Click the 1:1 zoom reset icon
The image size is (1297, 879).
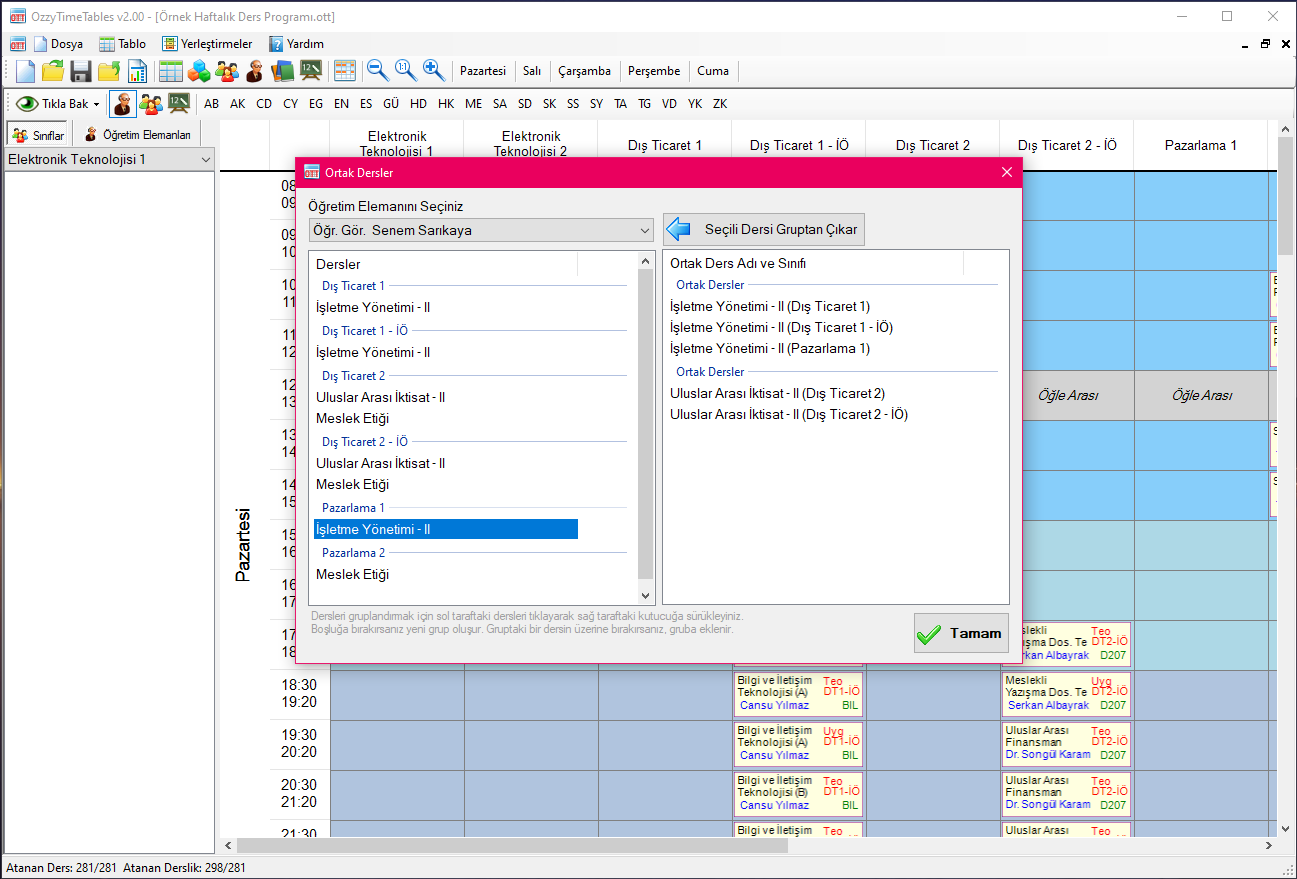[x=403, y=70]
